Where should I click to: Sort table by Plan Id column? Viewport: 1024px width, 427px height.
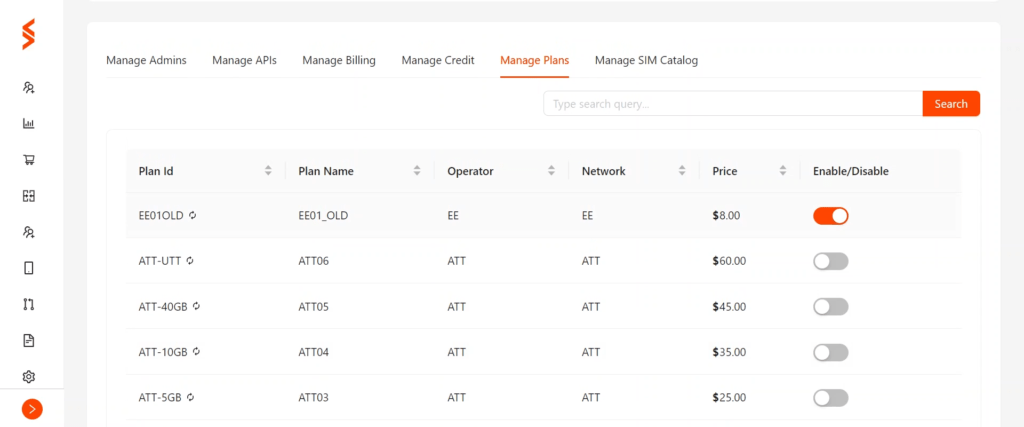pyautogui.click(x=268, y=171)
